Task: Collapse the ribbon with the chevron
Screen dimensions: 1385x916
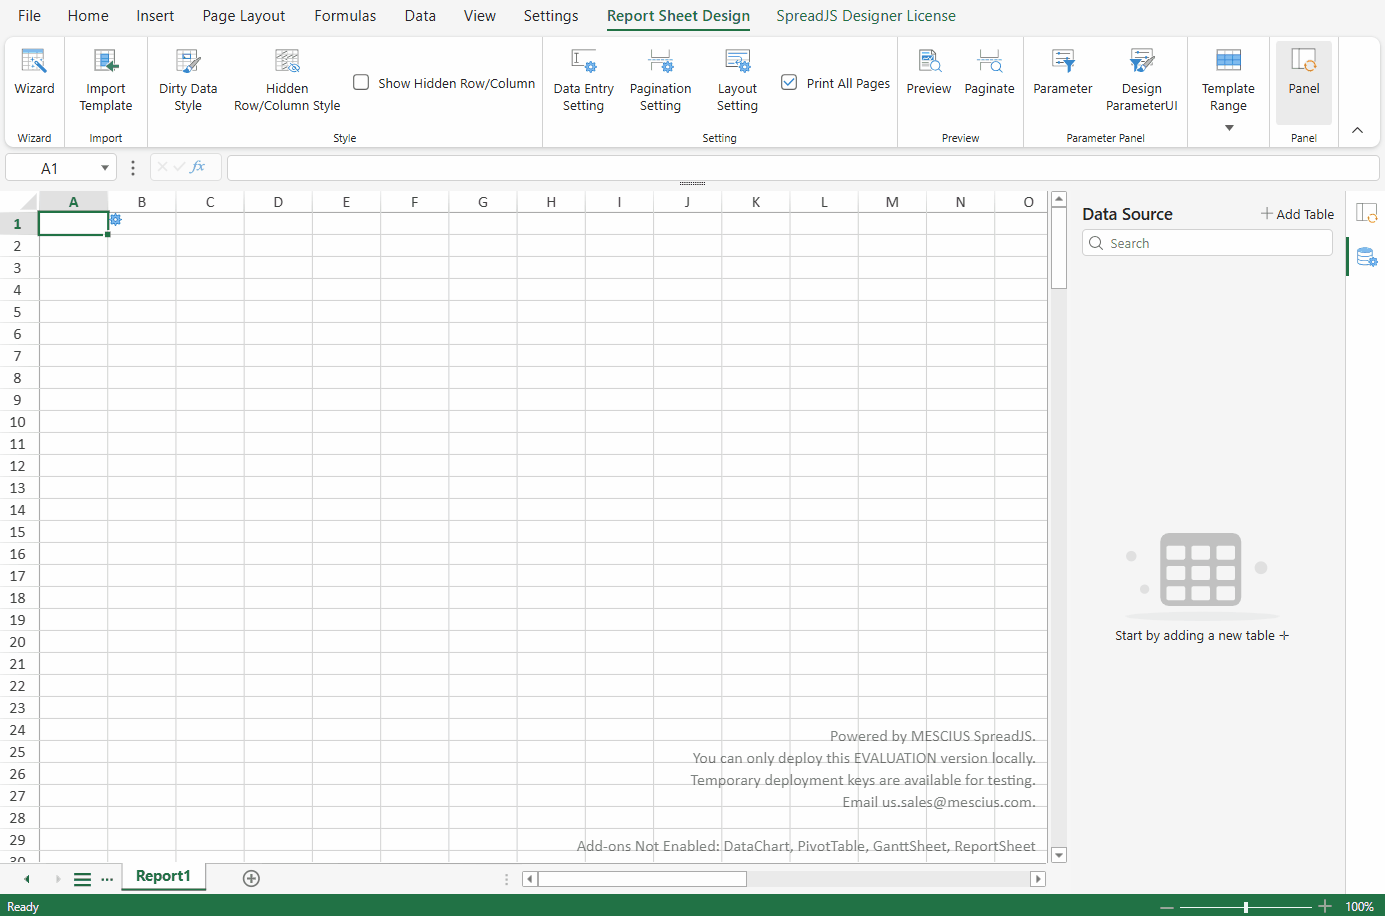Action: 1357,130
